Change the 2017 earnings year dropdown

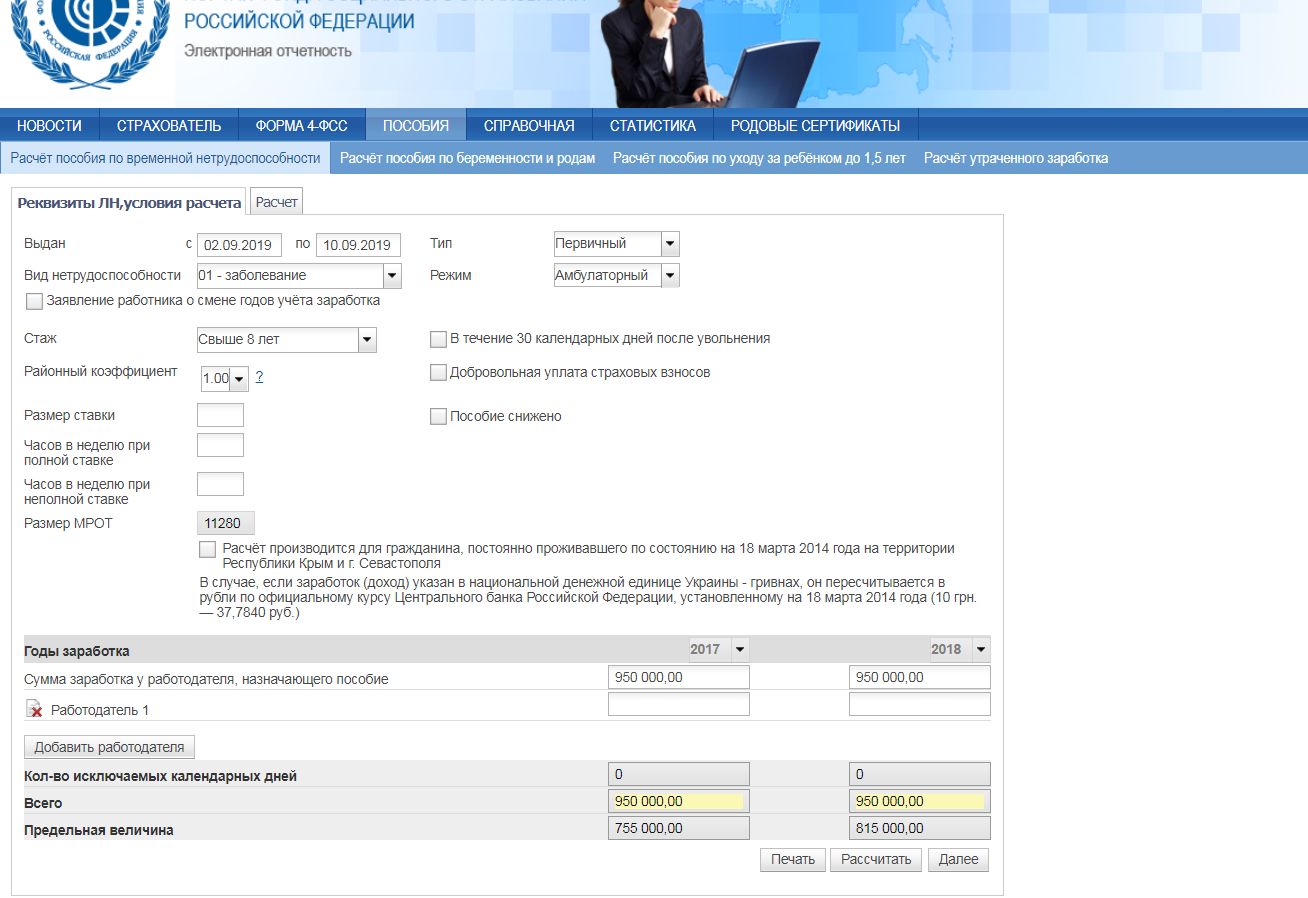(739, 650)
